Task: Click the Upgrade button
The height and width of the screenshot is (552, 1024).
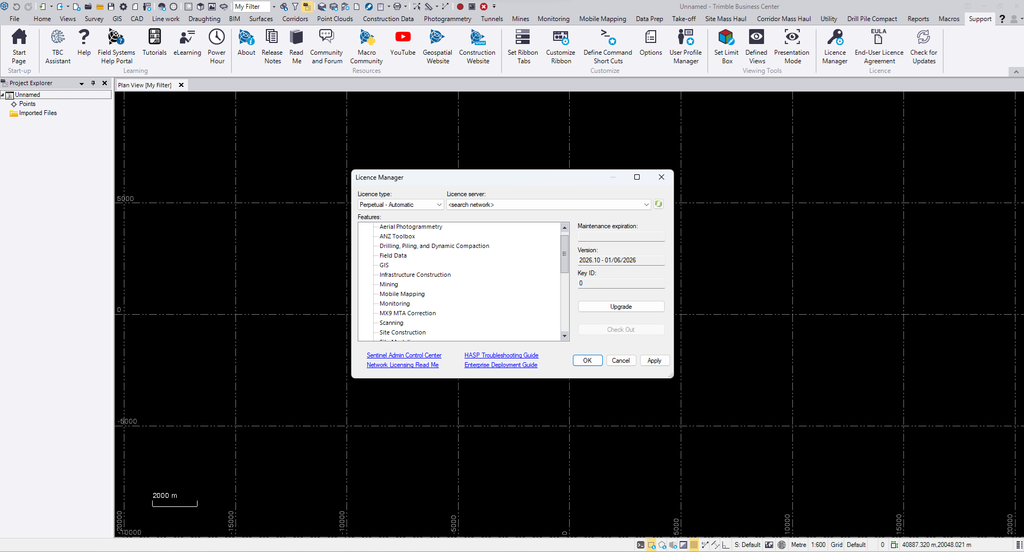Action: click(621, 306)
